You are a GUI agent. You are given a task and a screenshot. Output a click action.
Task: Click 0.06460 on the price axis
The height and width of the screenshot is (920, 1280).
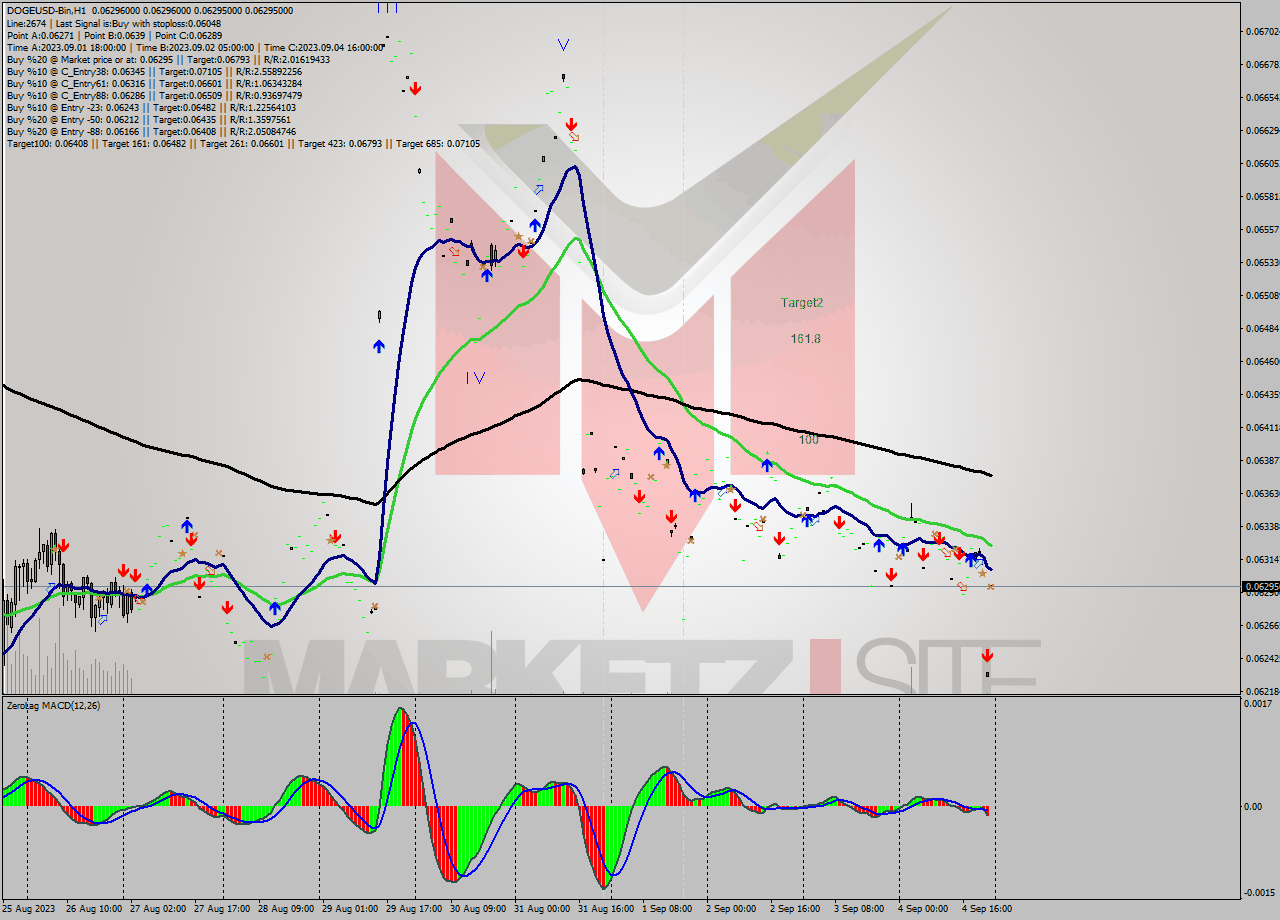click(x=1261, y=361)
